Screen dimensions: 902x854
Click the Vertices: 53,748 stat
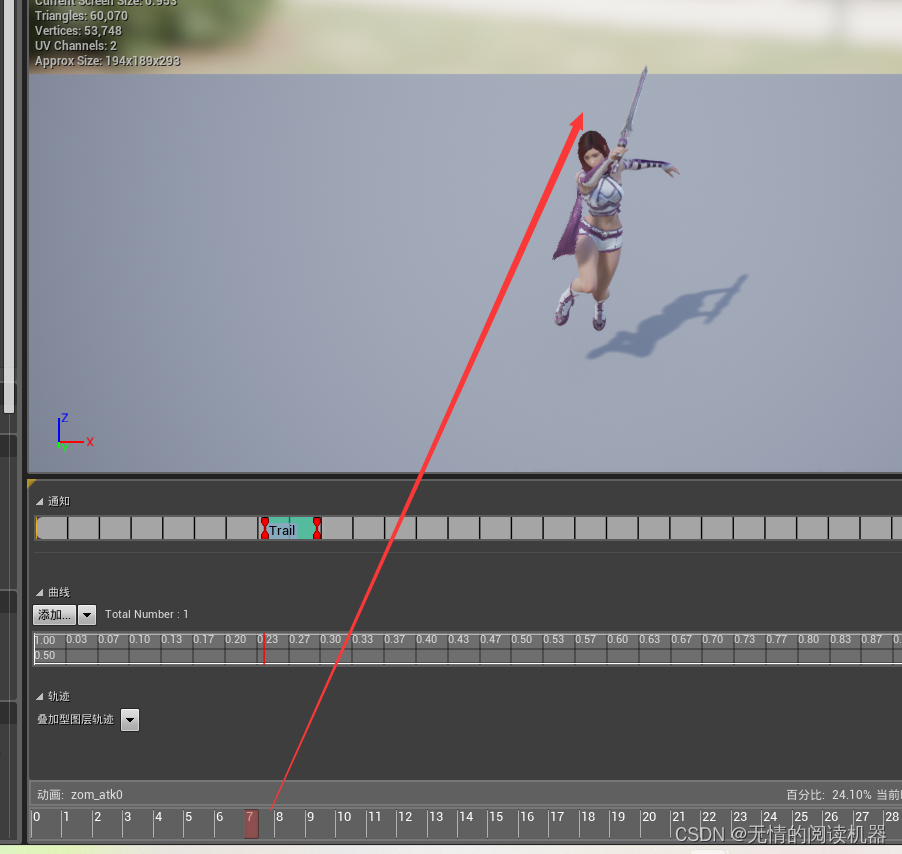[78, 31]
